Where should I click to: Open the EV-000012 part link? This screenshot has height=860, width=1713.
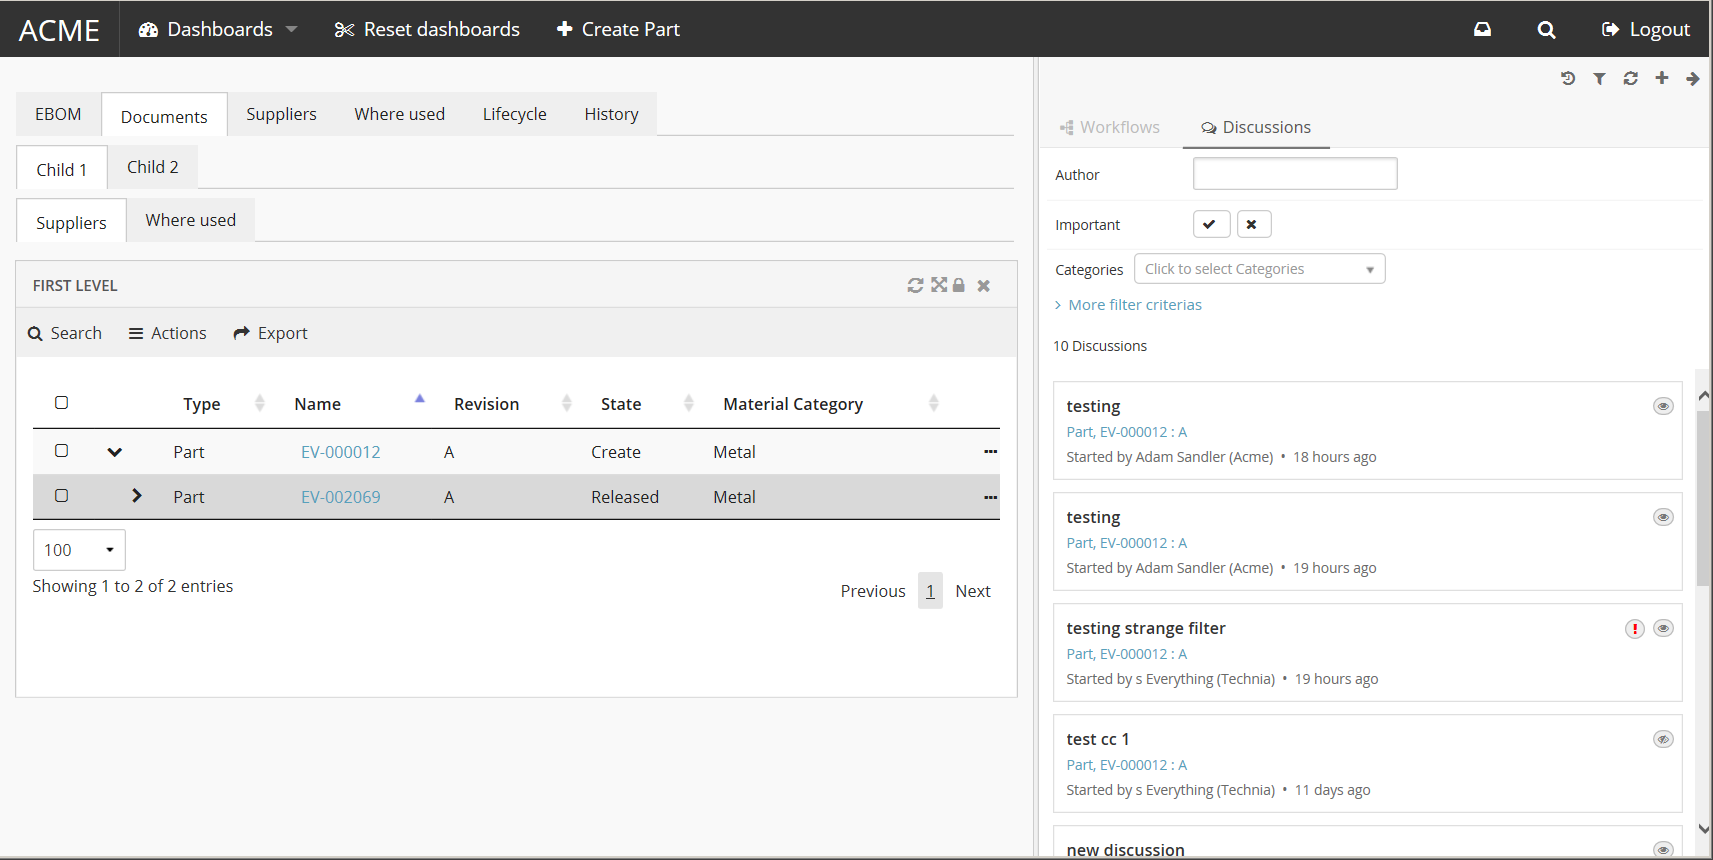click(340, 452)
